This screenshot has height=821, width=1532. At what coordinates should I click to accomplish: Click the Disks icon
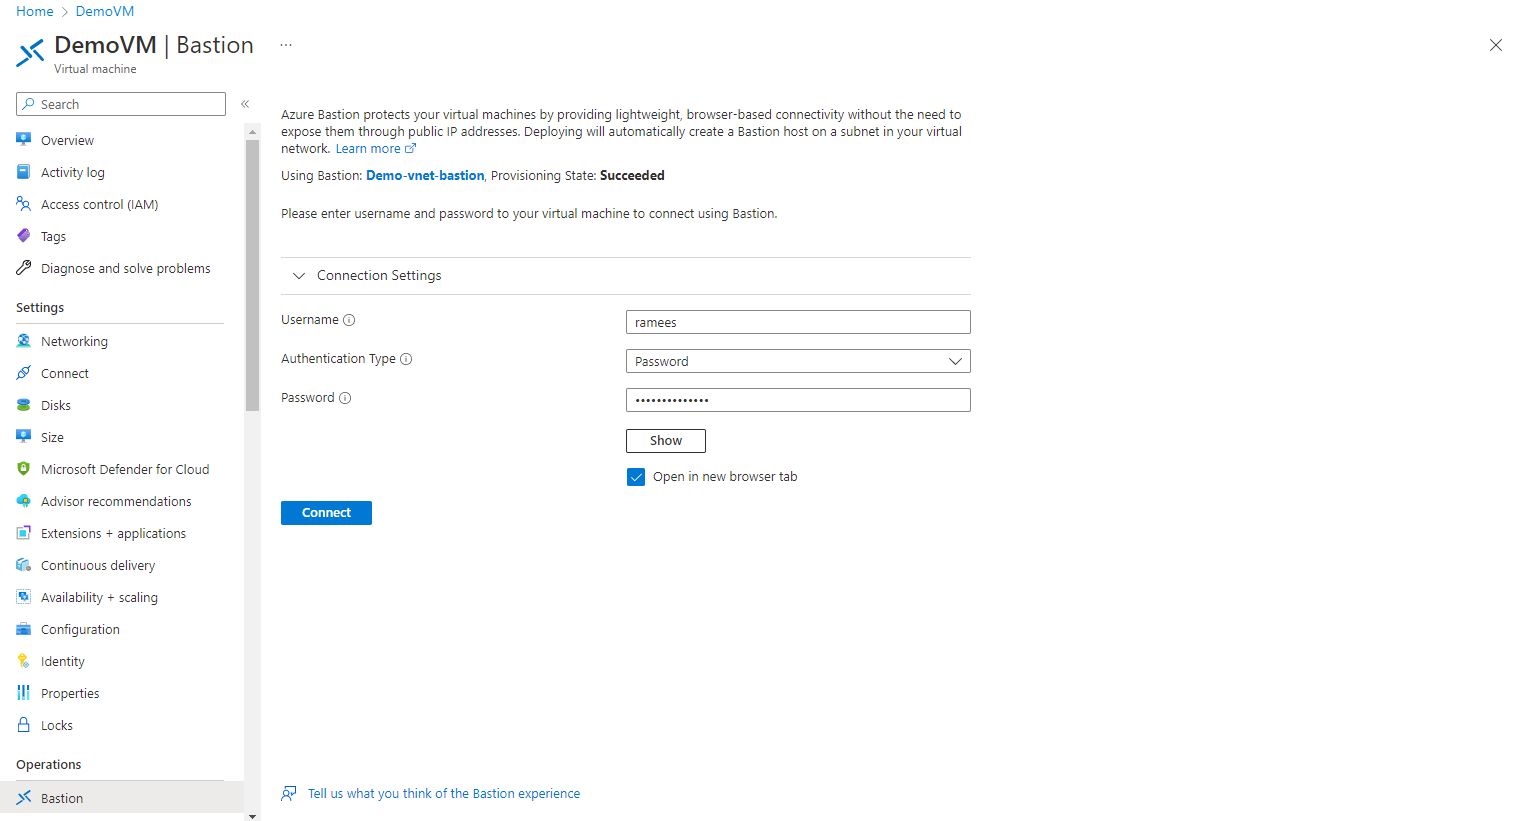[24, 405]
